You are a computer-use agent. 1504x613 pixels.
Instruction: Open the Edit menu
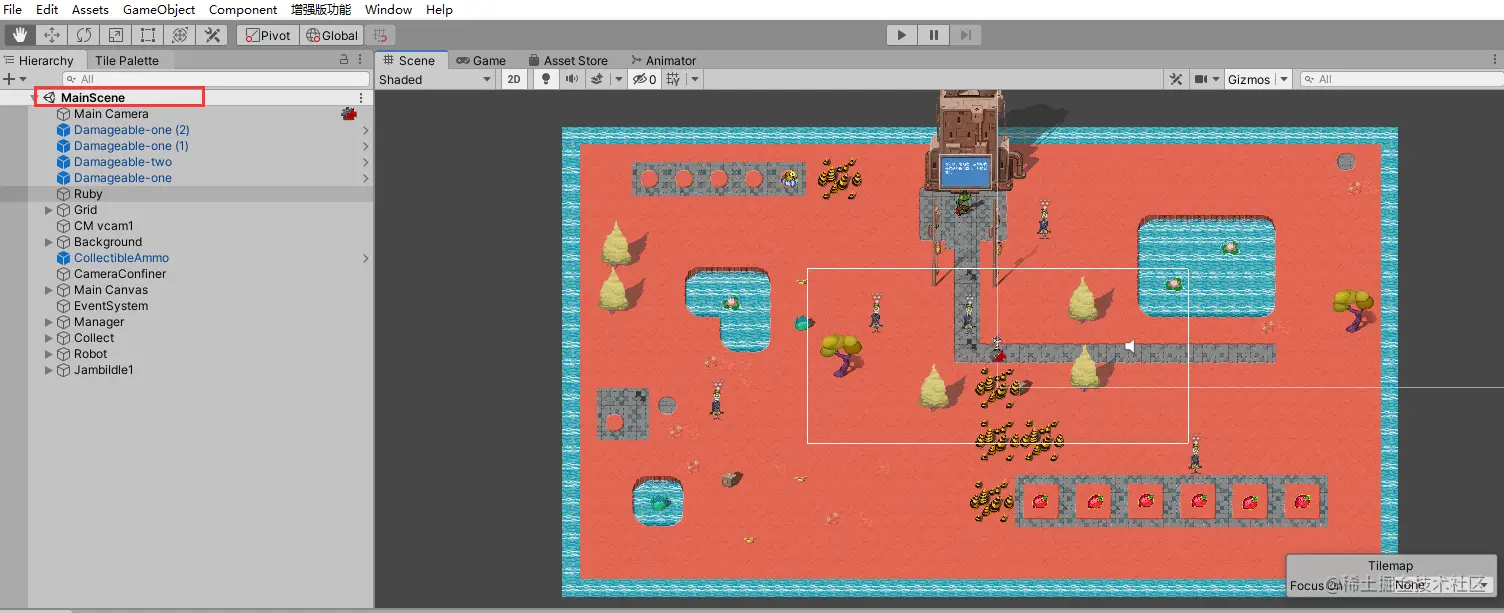(x=47, y=9)
